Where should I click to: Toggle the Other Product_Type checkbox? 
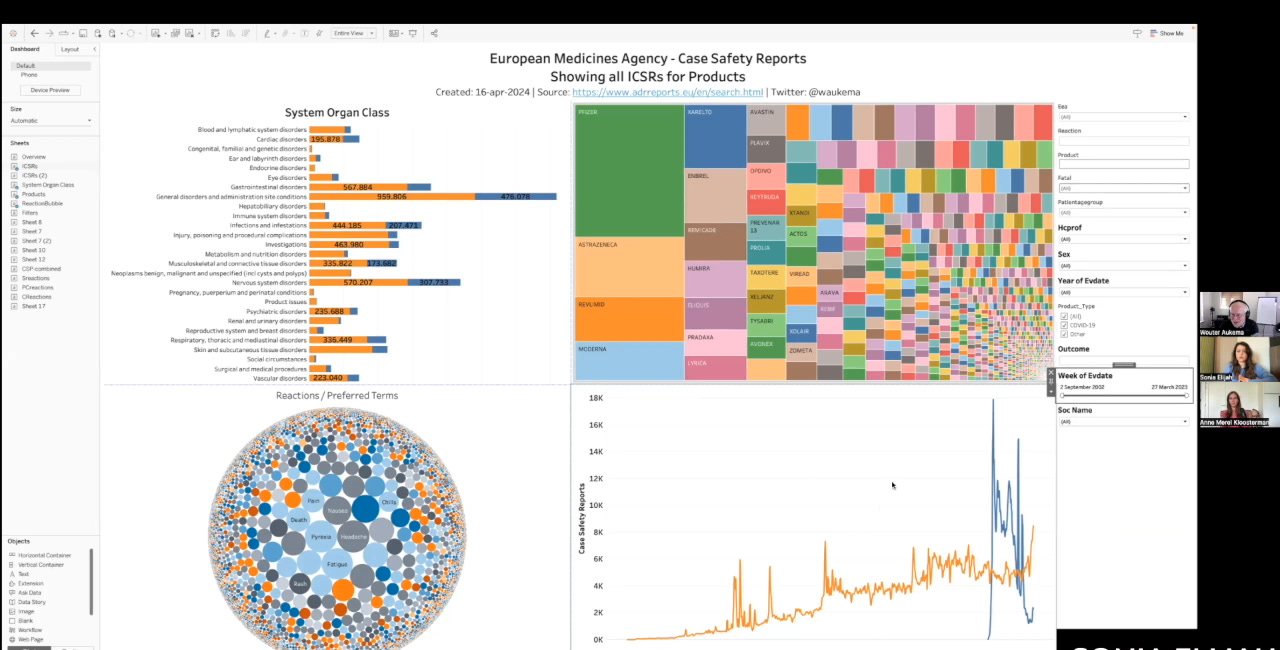pyautogui.click(x=1064, y=334)
